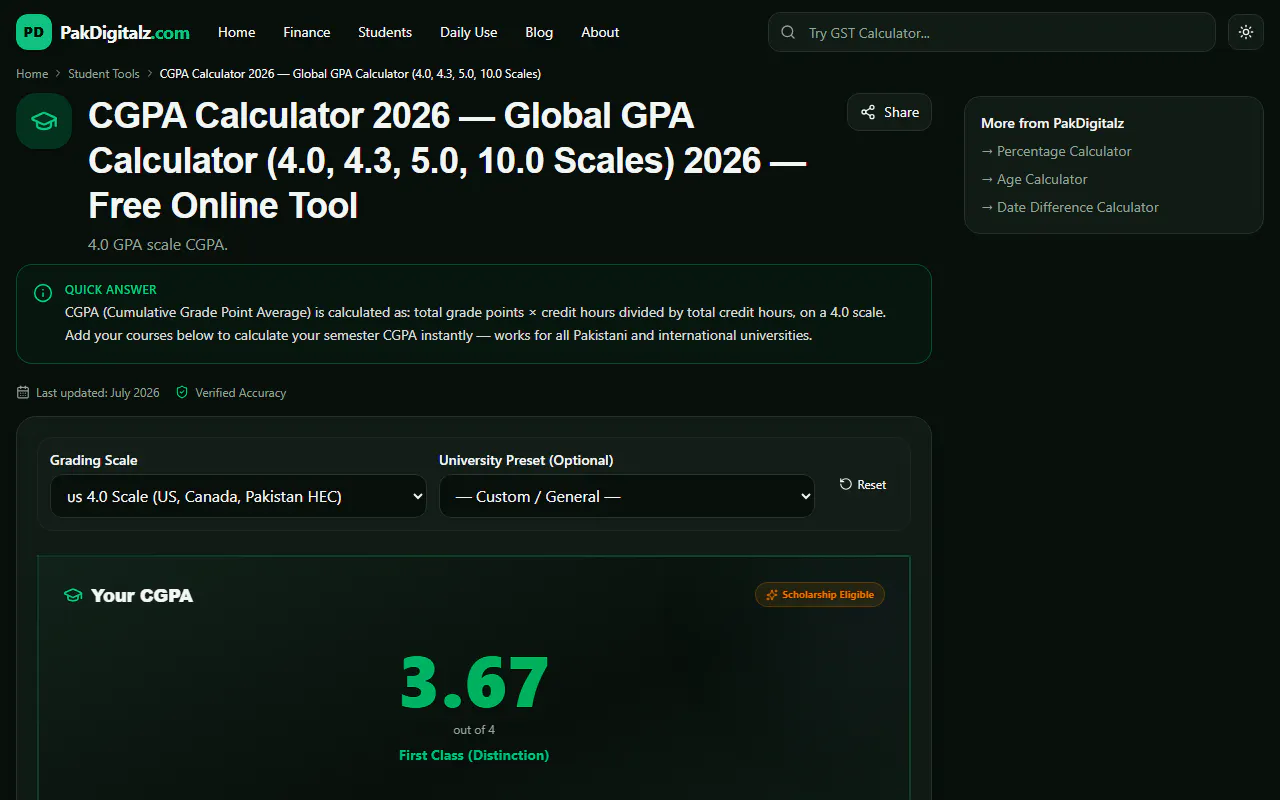Open the Date Difference Calculator link
Image resolution: width=1280 pixels, height=800 pixels.
(x=1070, y=207)
